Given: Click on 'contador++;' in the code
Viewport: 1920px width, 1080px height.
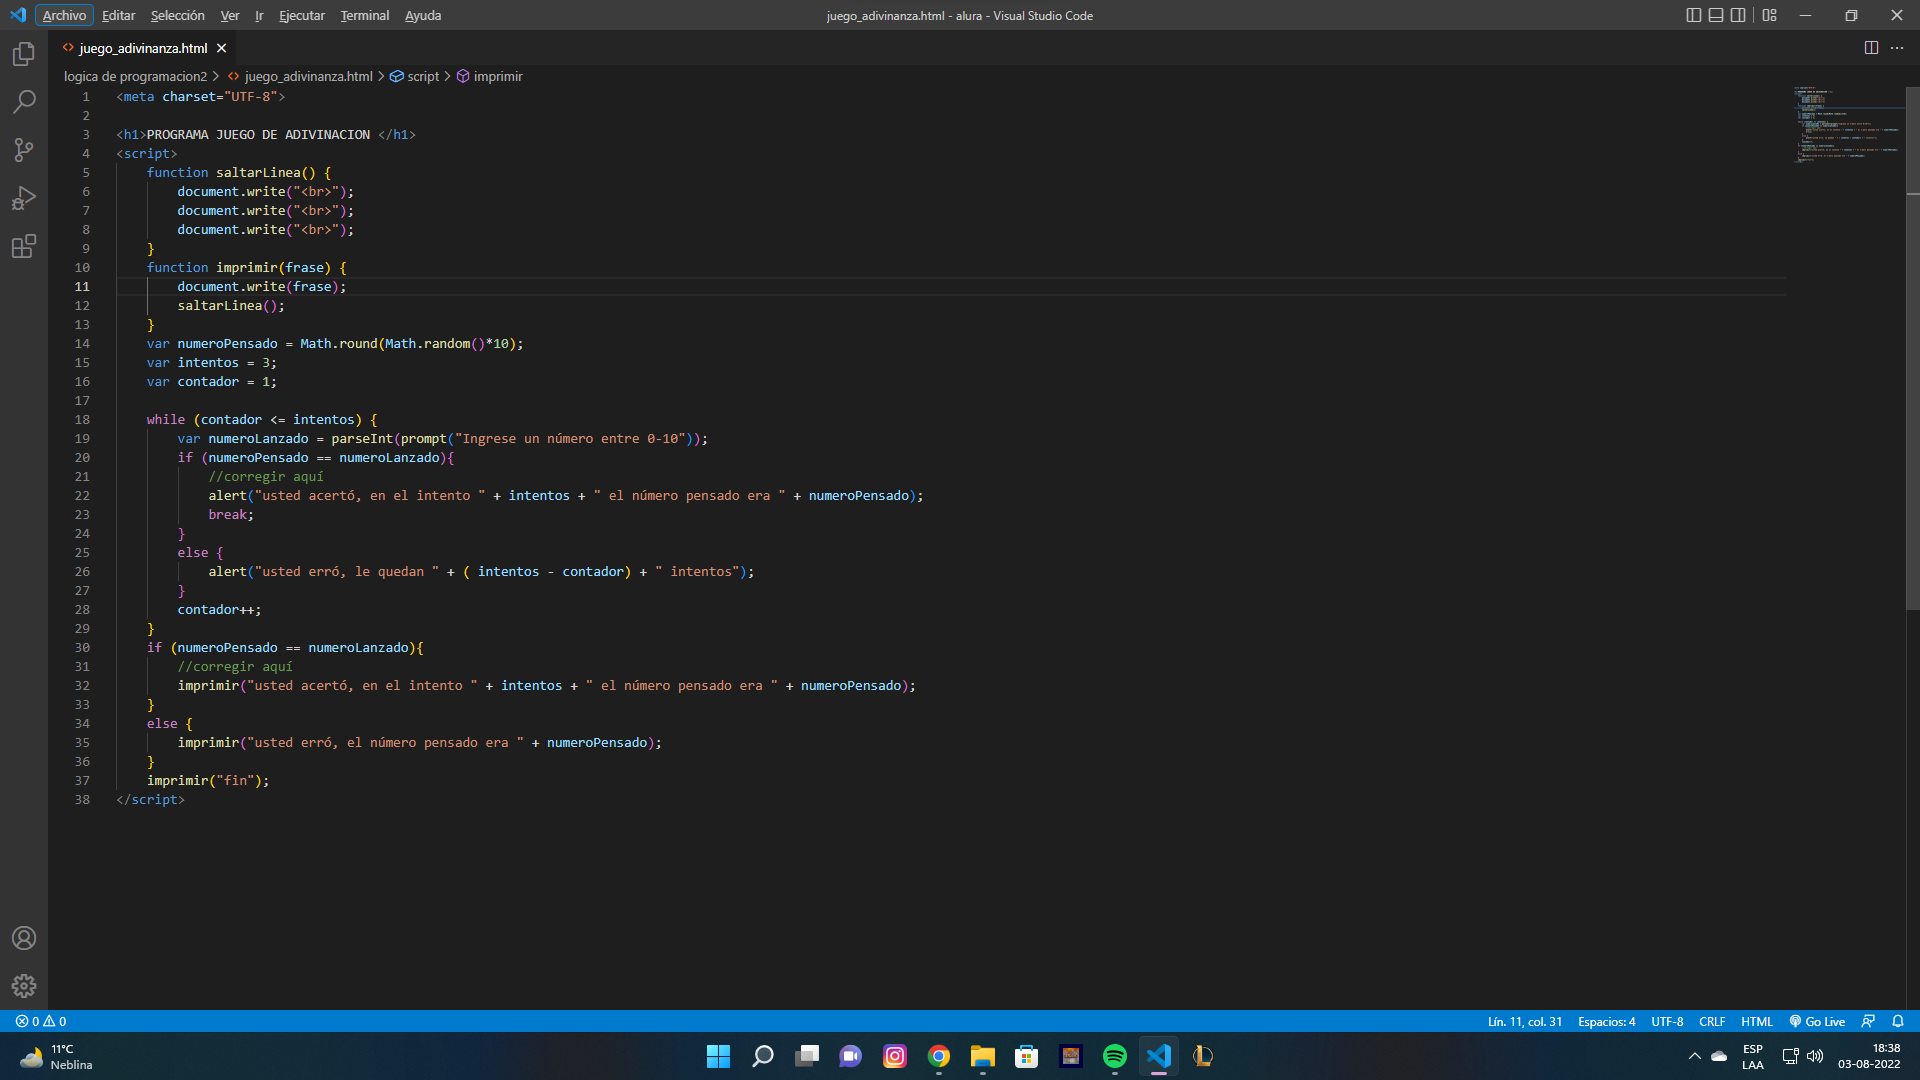Looking at the screenshot, I should click(219, 609).
